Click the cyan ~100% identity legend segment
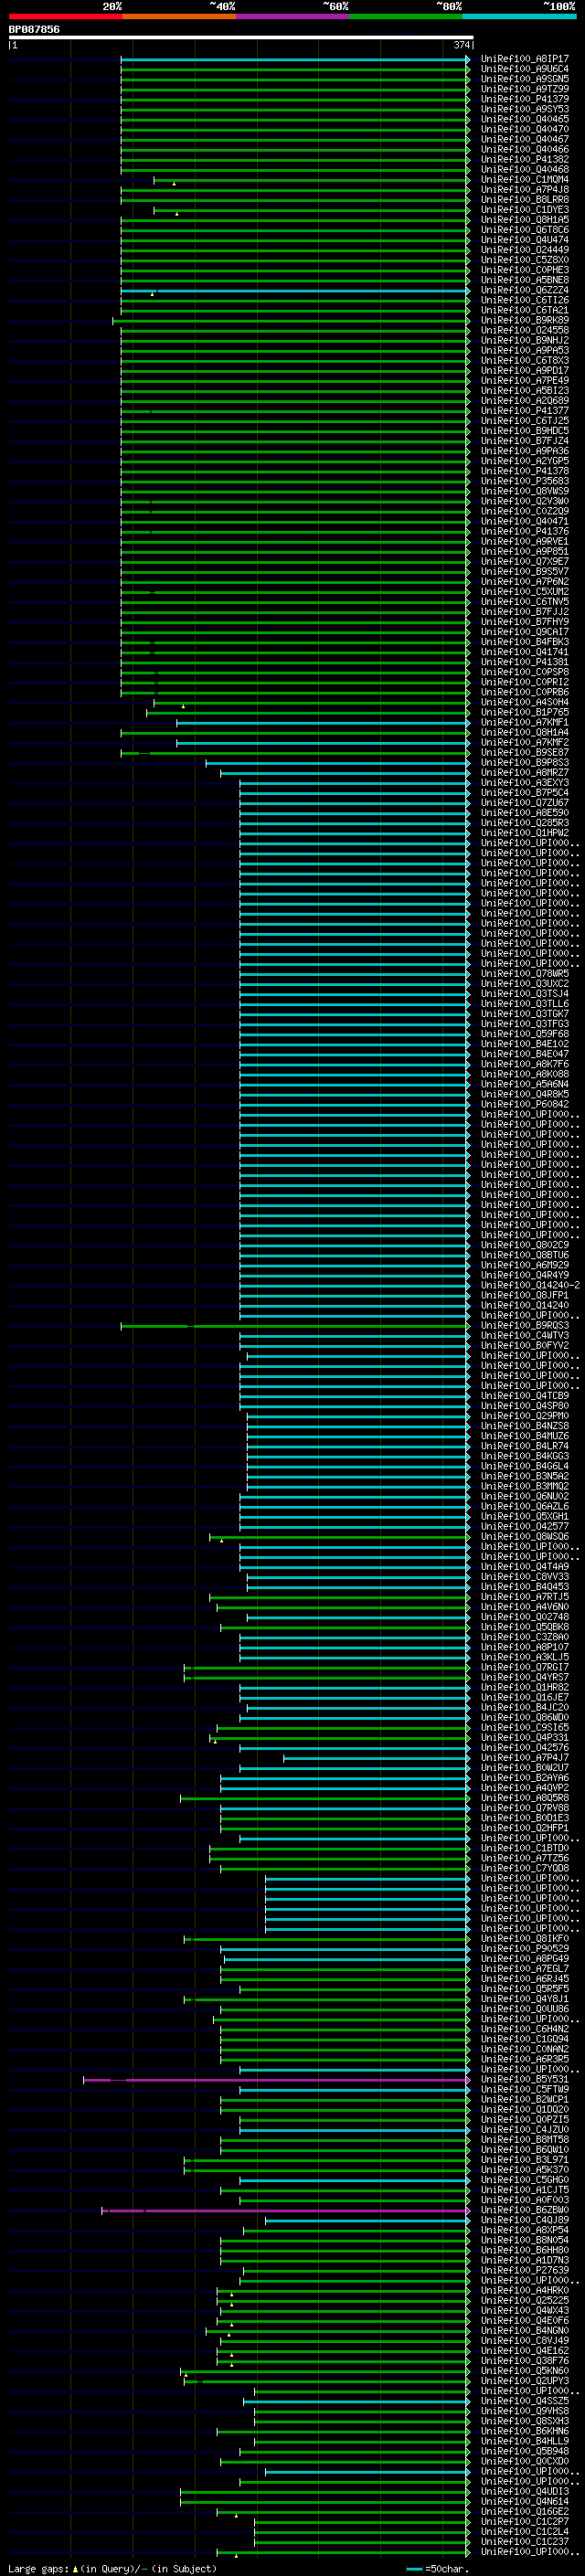Viewport: 585px width, 2576px height. 519,16
